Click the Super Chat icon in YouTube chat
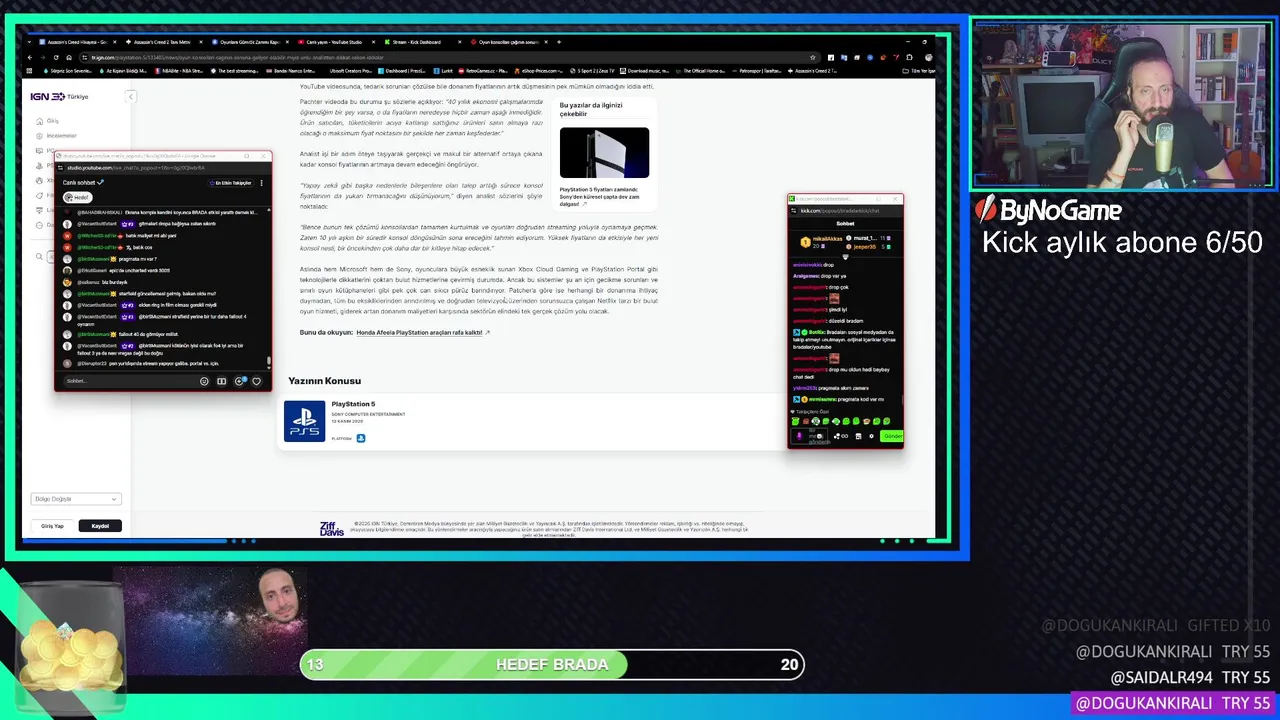 tap(239, 381)
